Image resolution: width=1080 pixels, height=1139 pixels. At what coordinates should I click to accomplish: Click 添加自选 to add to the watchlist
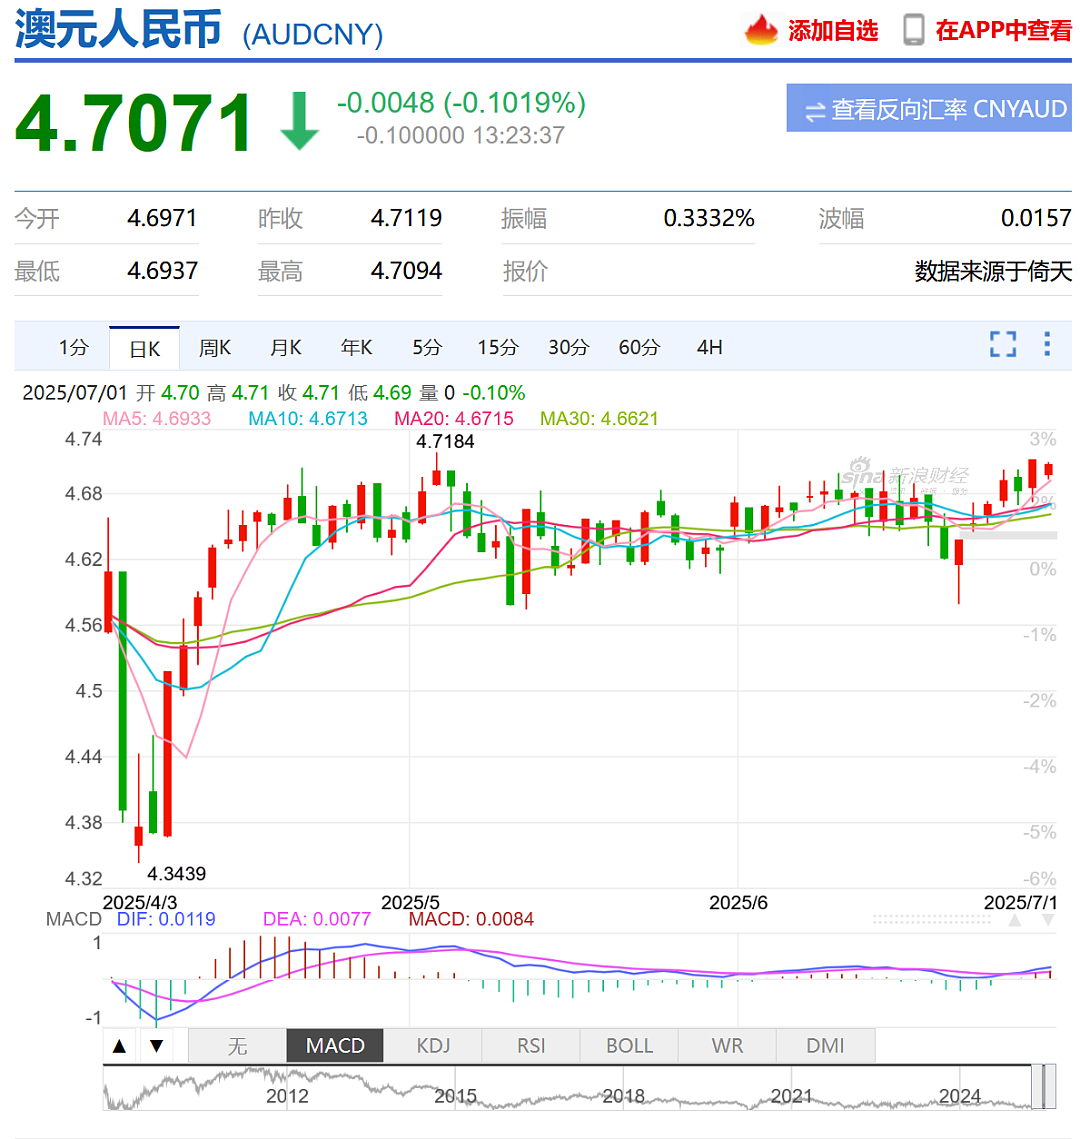tap(833, 31)
